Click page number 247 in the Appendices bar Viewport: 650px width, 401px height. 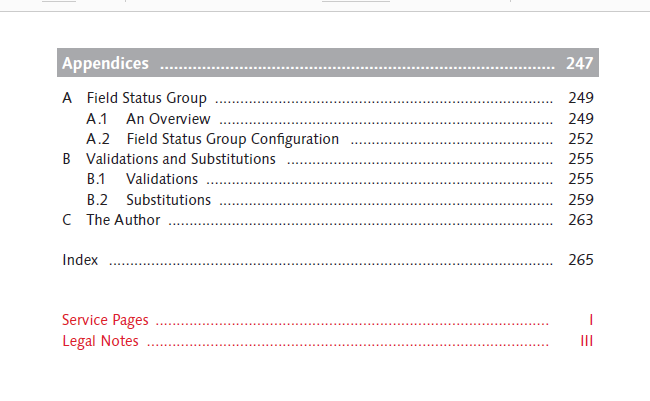580,63
